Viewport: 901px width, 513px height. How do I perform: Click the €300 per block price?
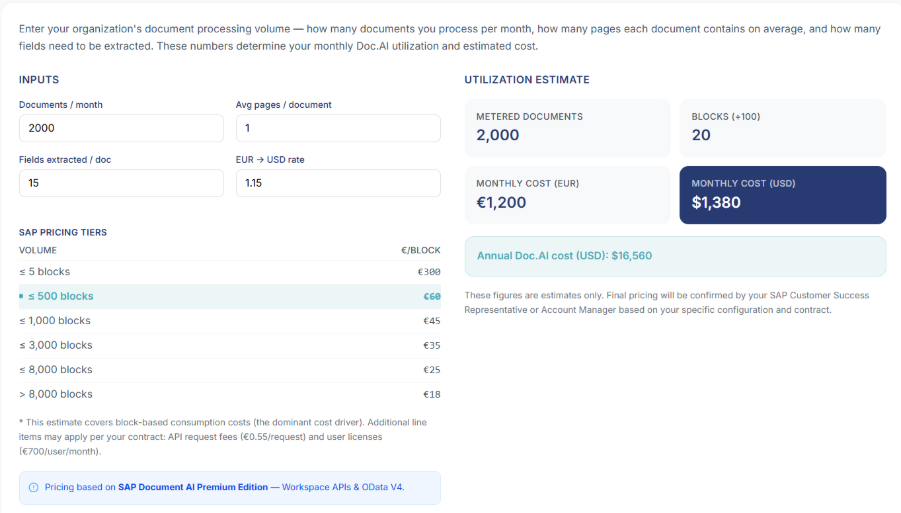(429, 272)
